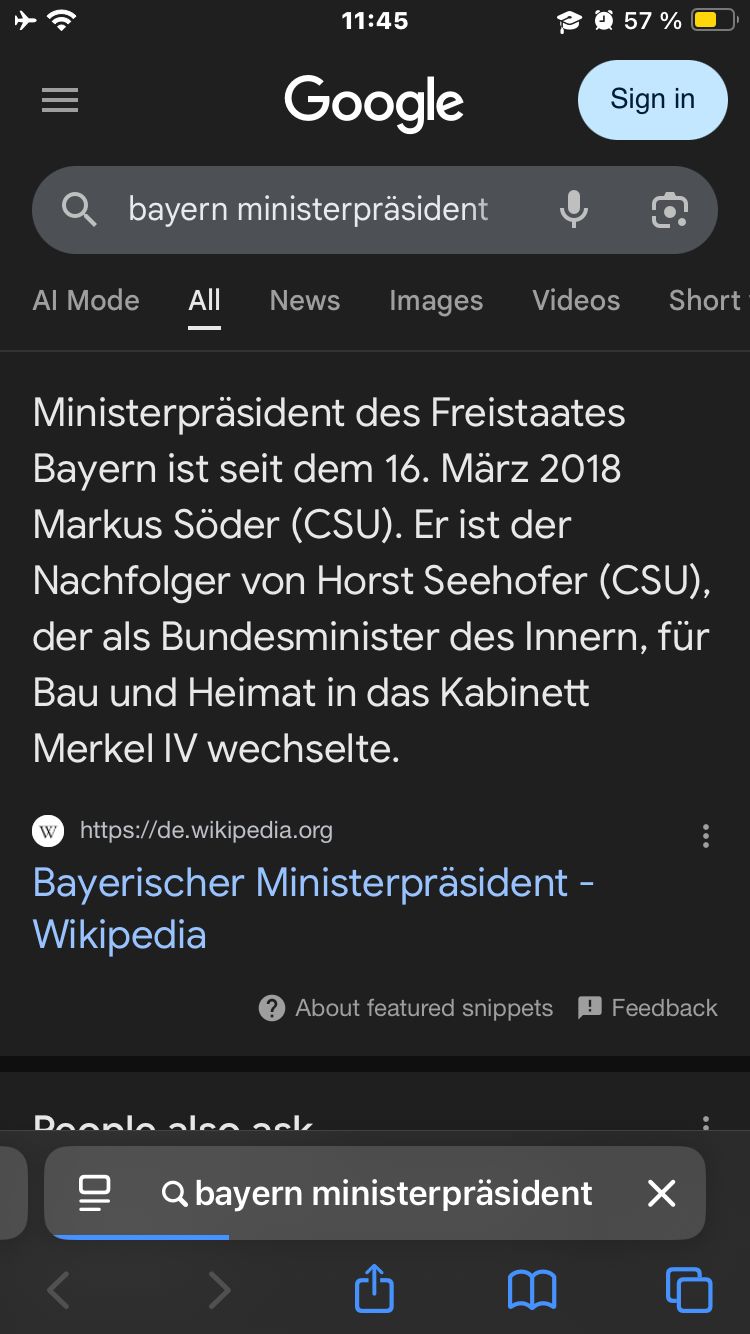Viewport: 750px width, 1334px height.
Task: Open the Google hamburger menu
Action: (x=60, y=100)
